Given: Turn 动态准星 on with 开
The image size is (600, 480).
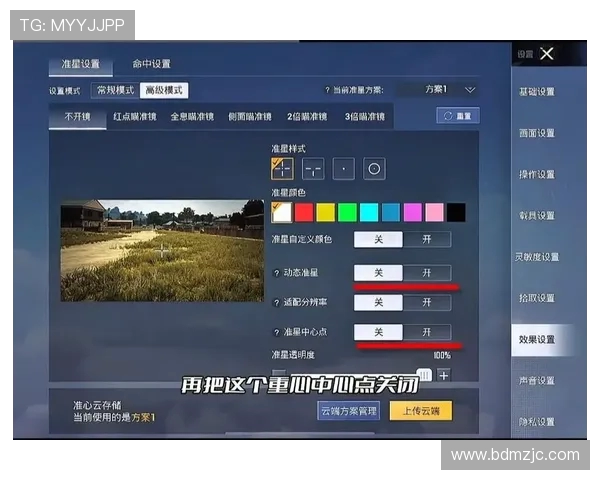Looking at the screenshot, I should [427, 273].
